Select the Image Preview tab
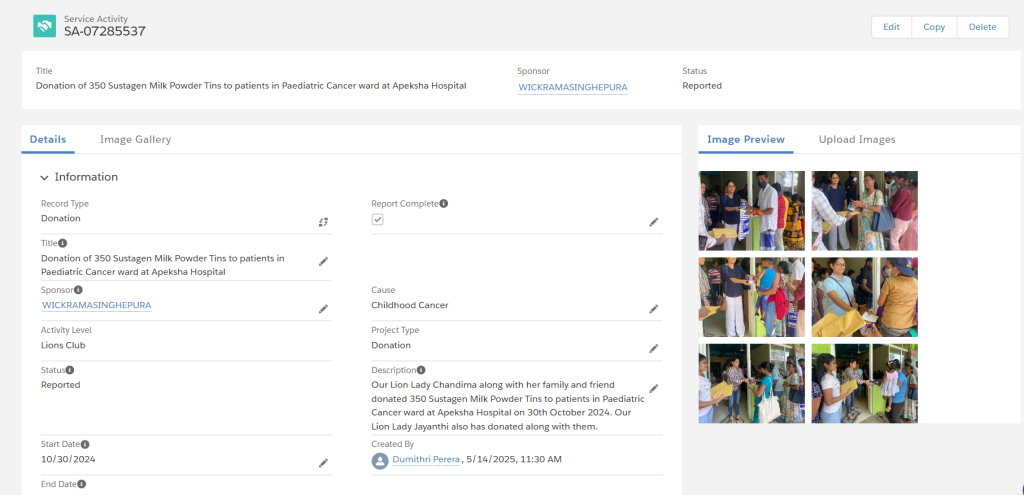The image size is (1024, 495). click(x=746, y=139)
